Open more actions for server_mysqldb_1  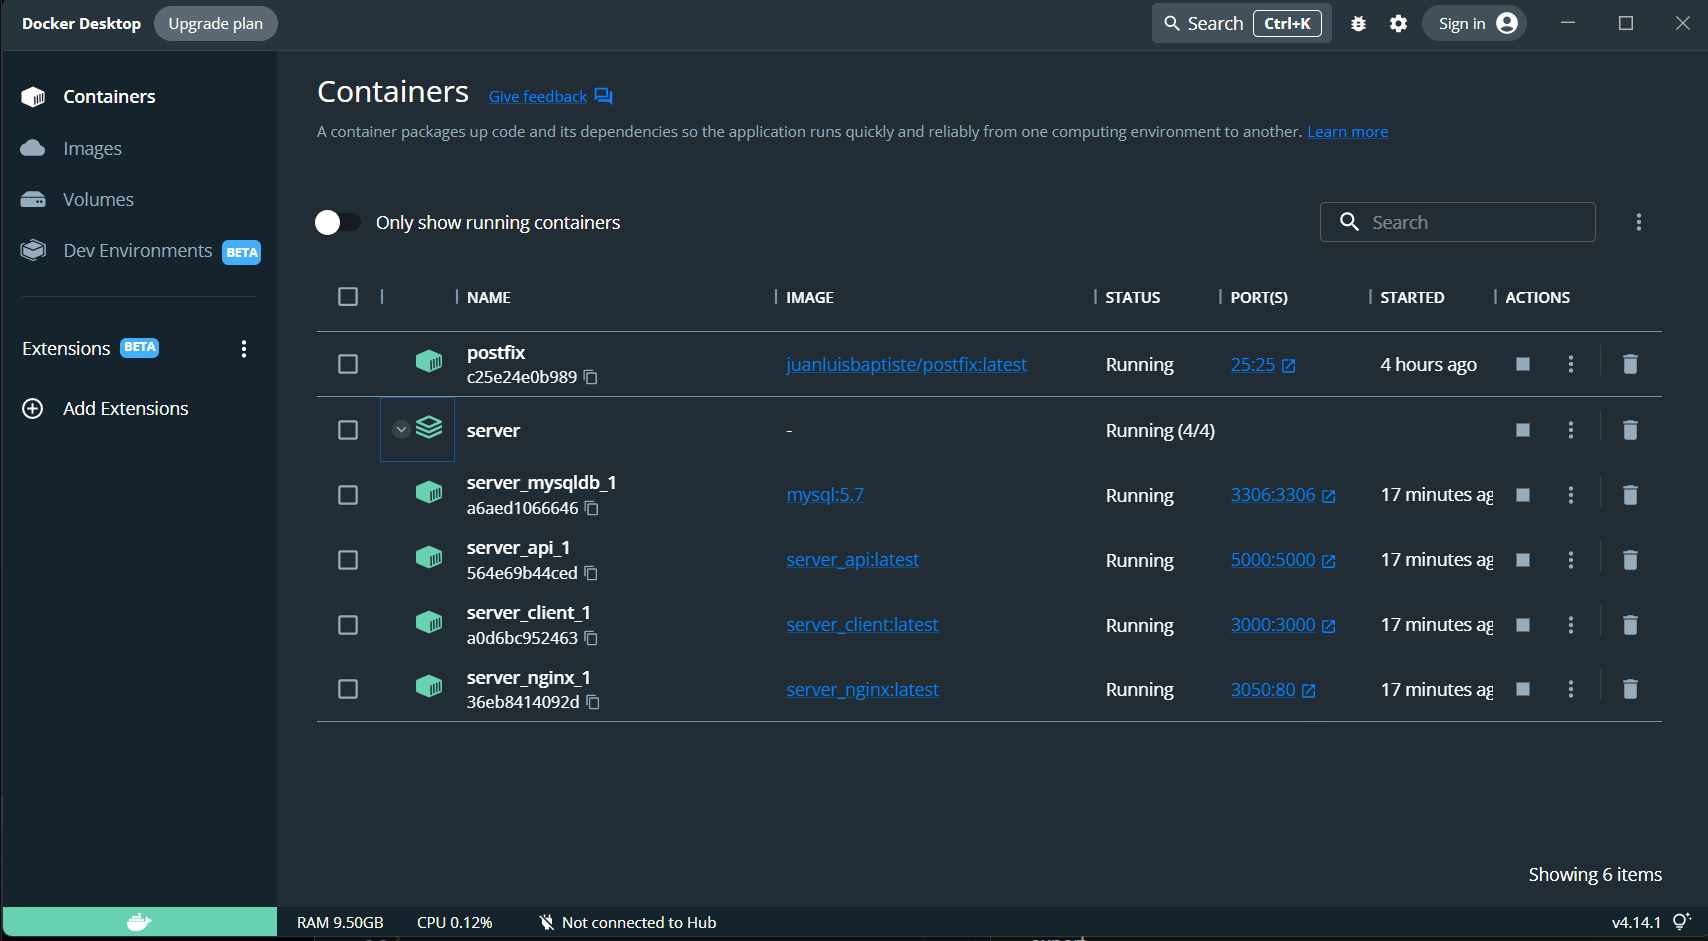pyautogui.click(x=1571, y=495)
